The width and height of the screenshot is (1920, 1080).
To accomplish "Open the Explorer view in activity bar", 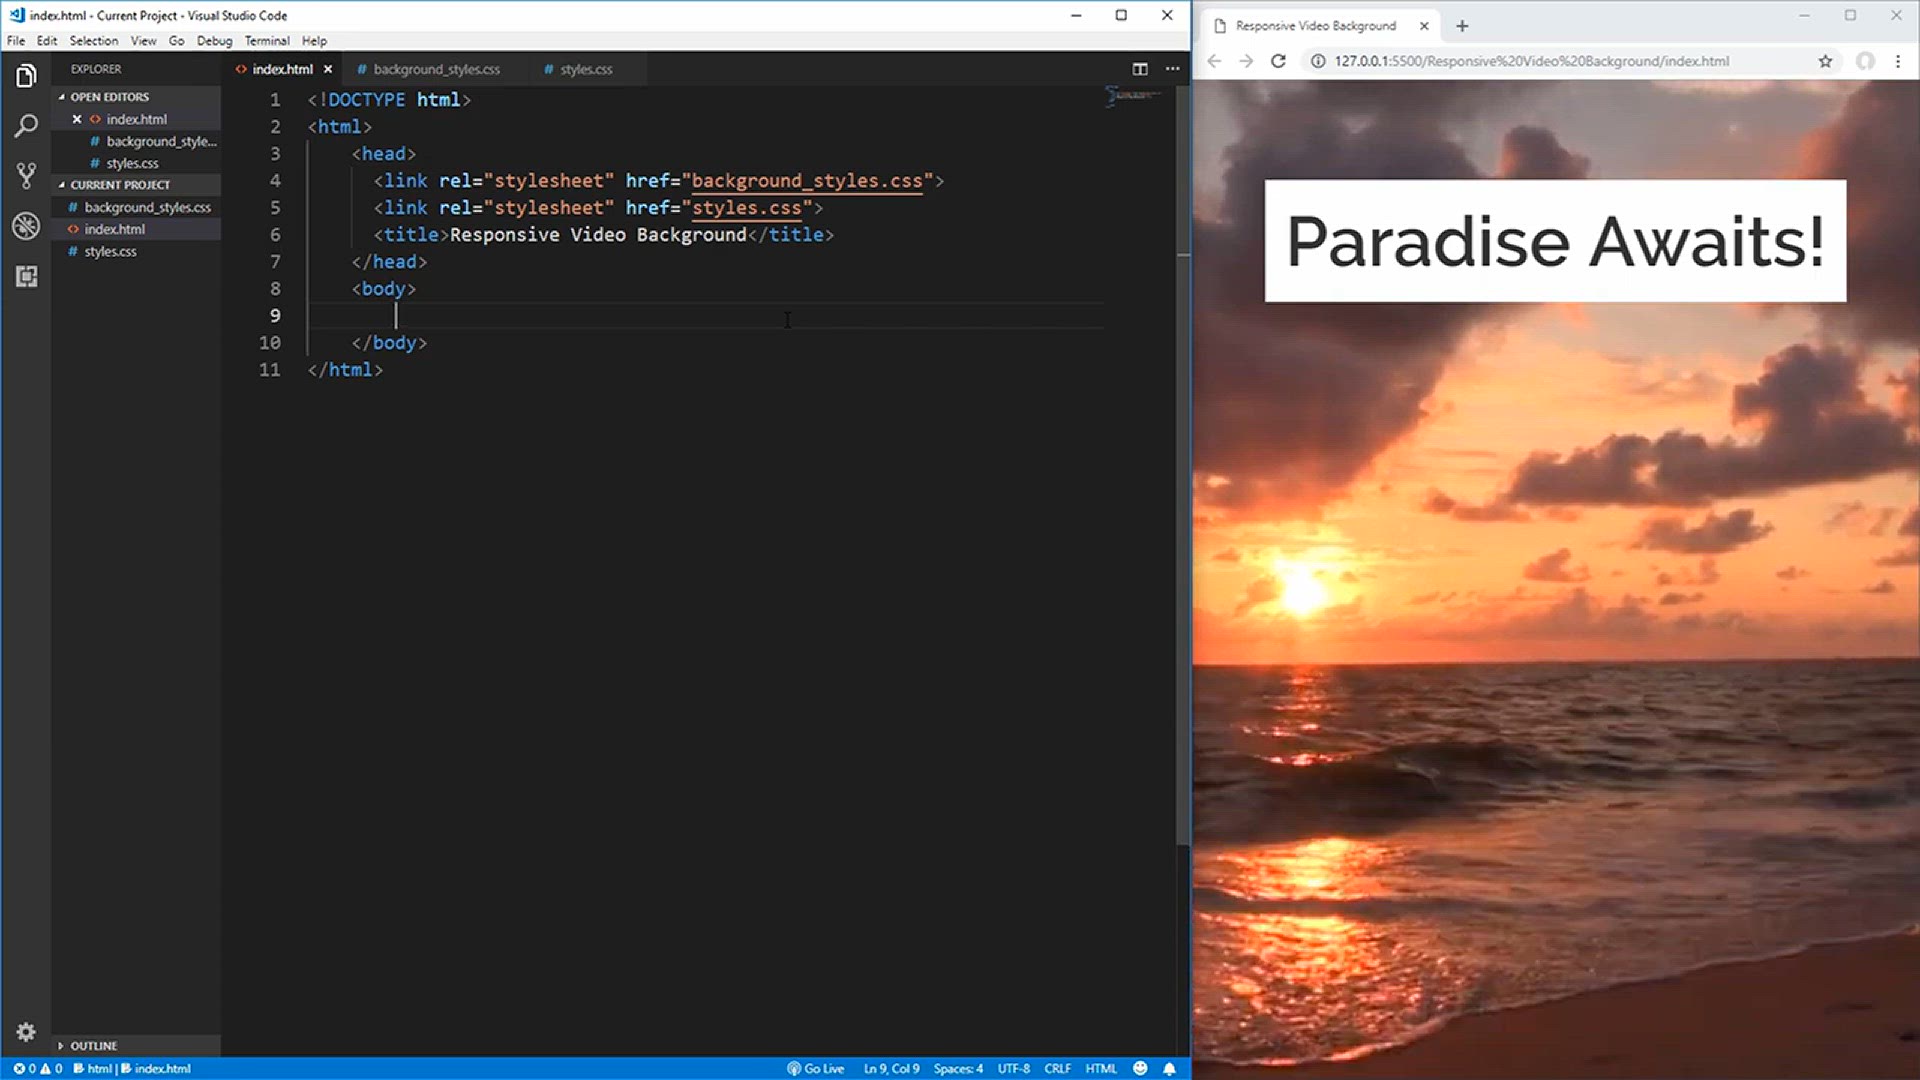I will [x=26, y=76].
